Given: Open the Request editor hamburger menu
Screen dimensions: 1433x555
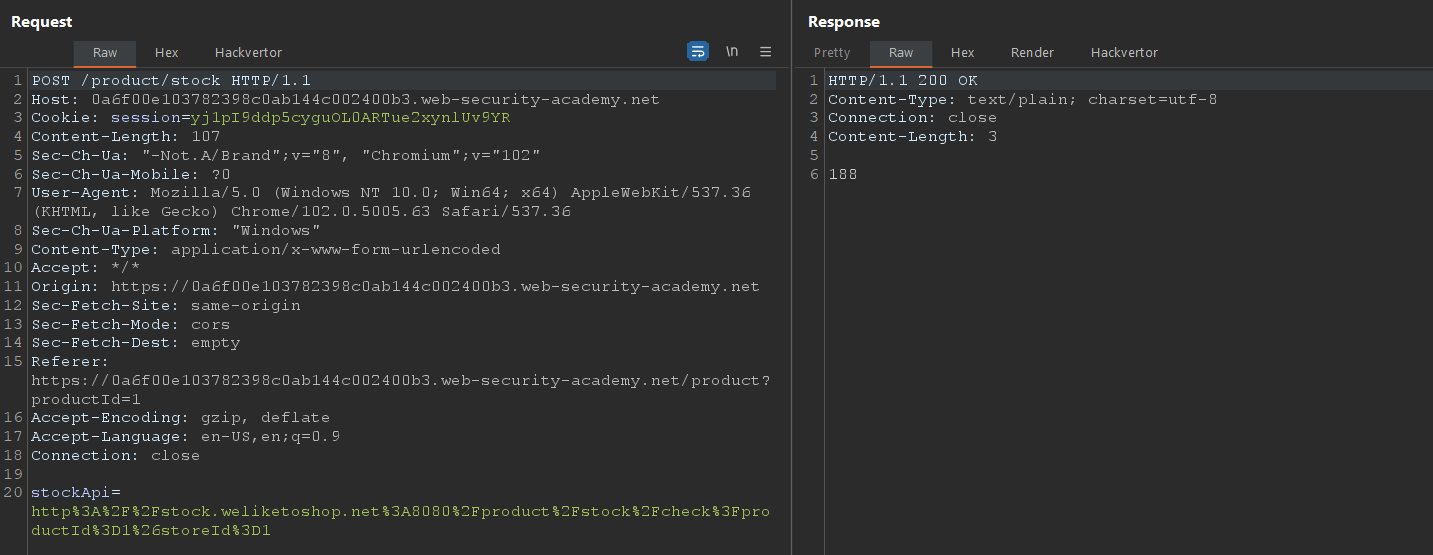Looking at the screenshot, I should [x=766, y=51].
